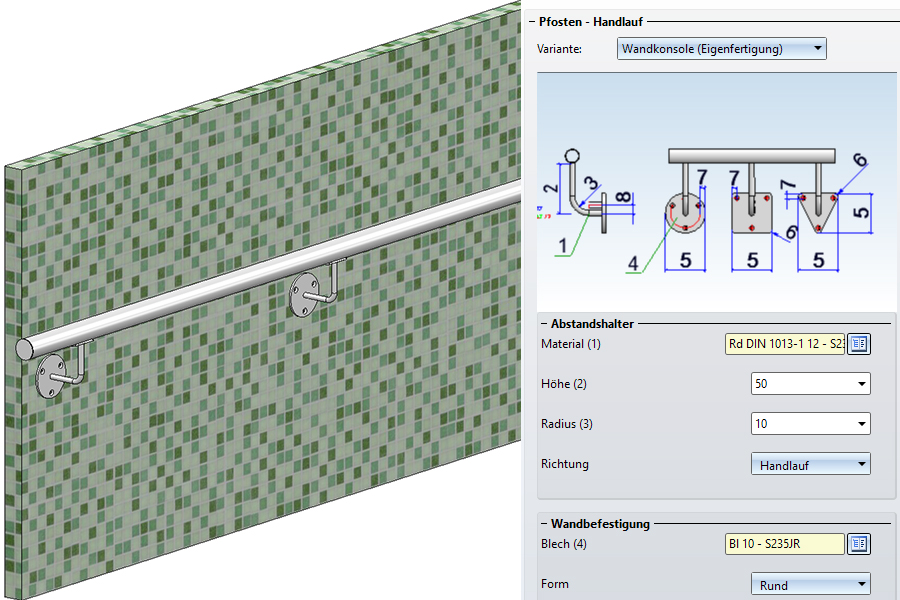Screen dimensions: 900x600
Task: Expand the Höhe (2) dropdown
Action: (810, 384)
